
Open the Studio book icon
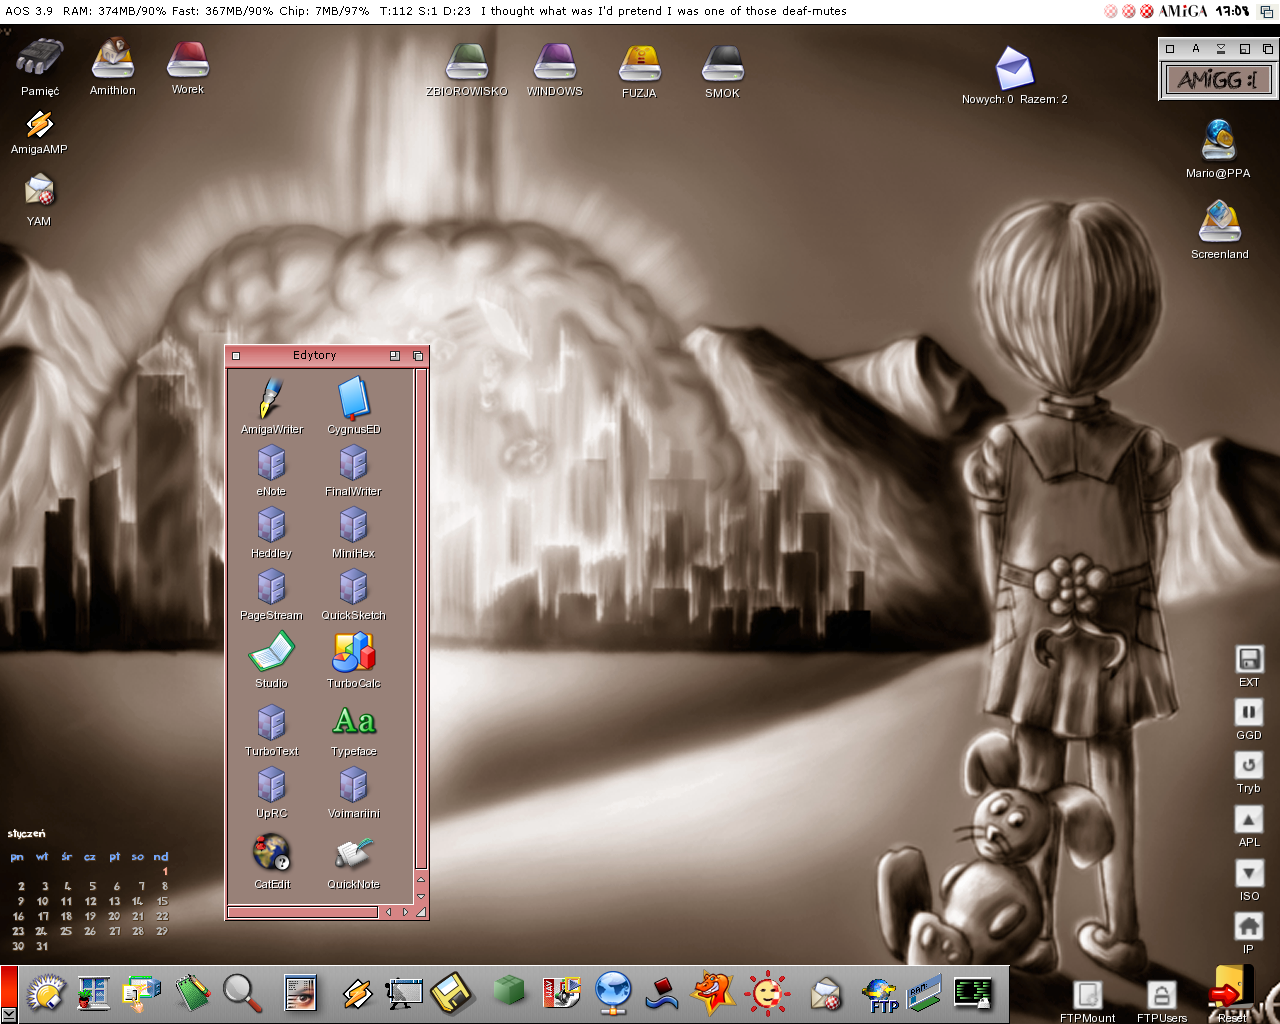[x=271, y=653]
